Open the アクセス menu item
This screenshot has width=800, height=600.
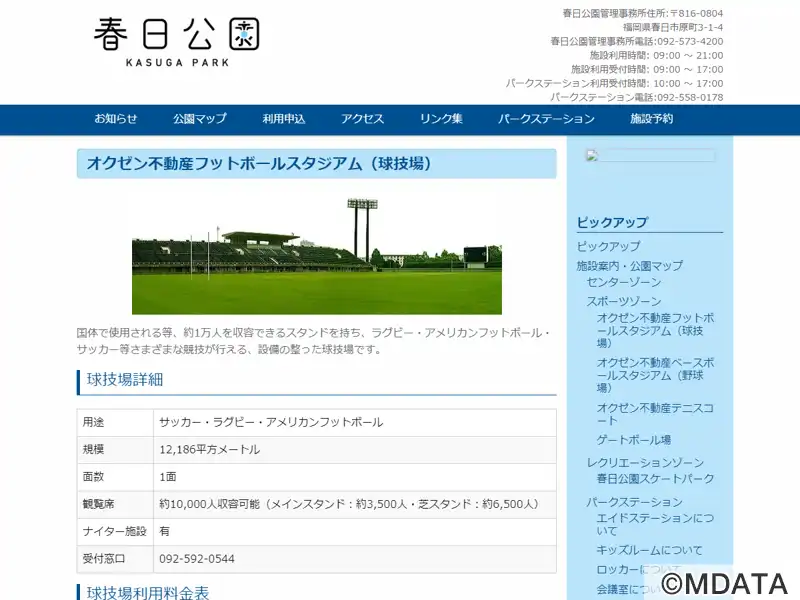point(362,119)
